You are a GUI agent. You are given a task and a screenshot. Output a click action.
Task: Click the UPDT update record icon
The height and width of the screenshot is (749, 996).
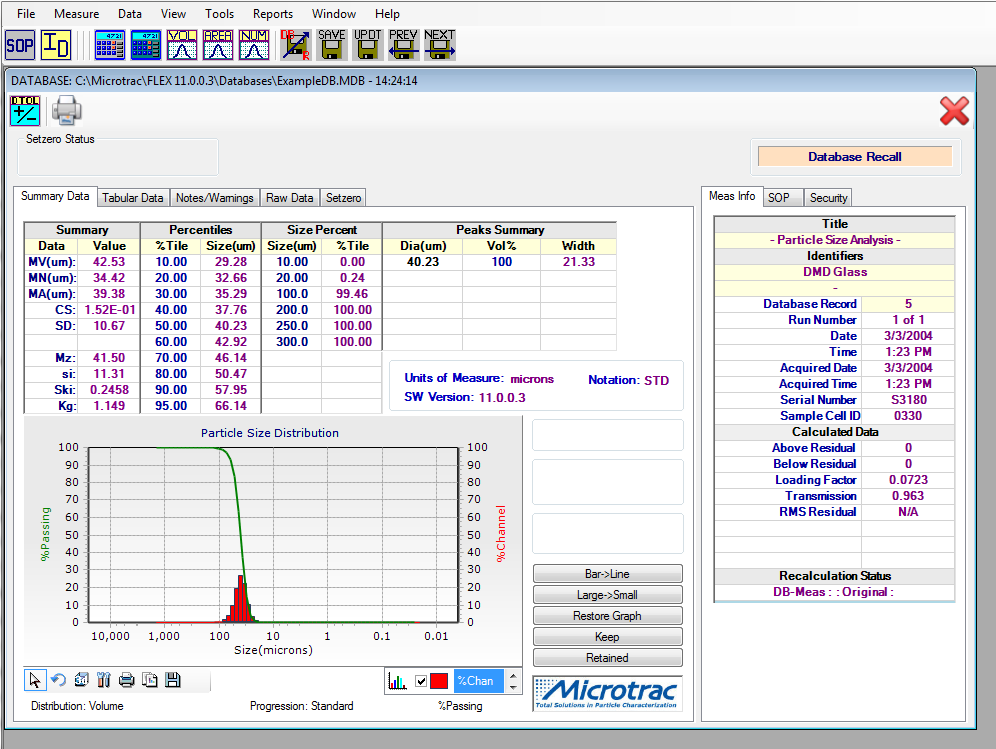368,45
